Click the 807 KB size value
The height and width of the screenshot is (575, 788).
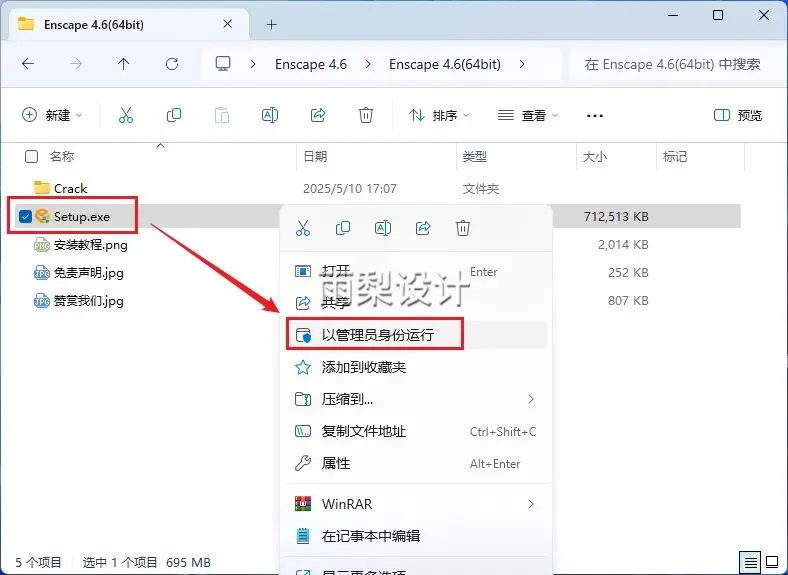point(628,301)
